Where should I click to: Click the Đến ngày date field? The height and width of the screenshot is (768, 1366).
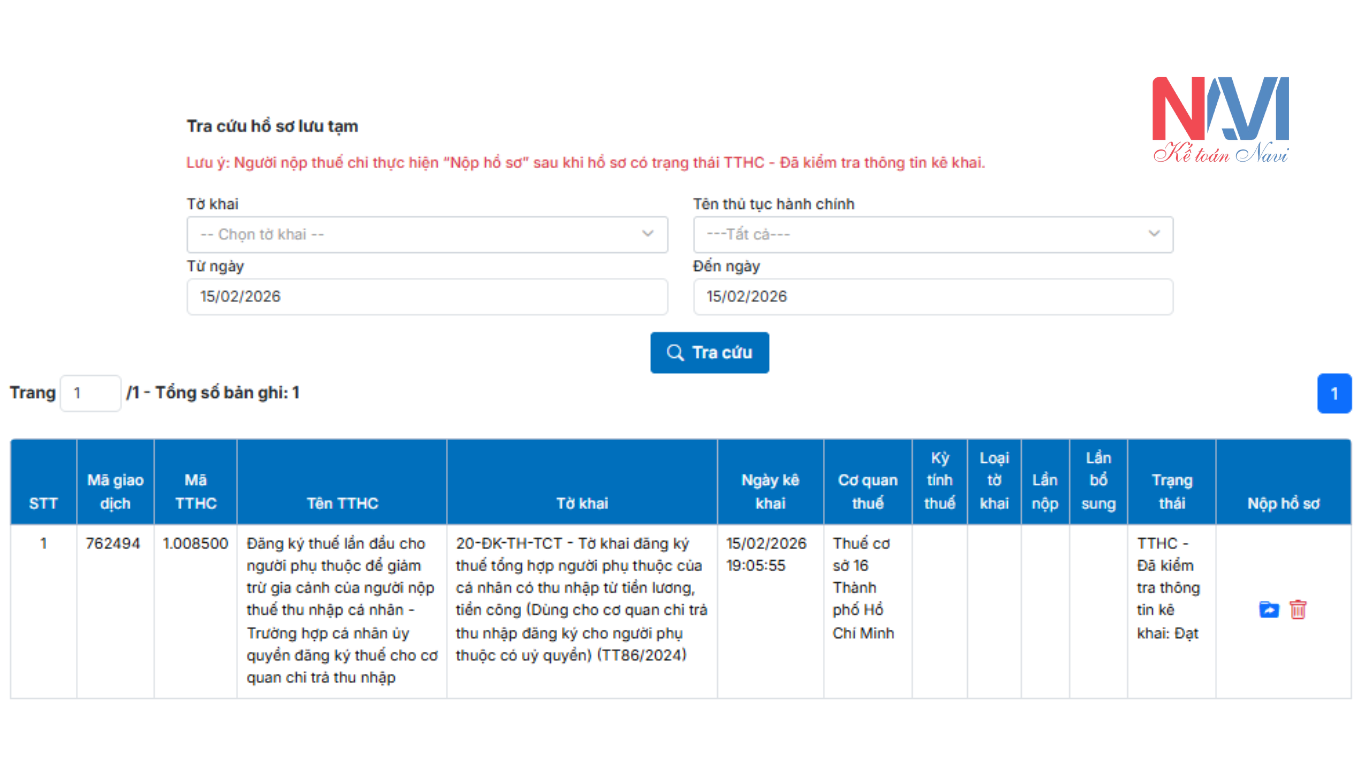932,296
